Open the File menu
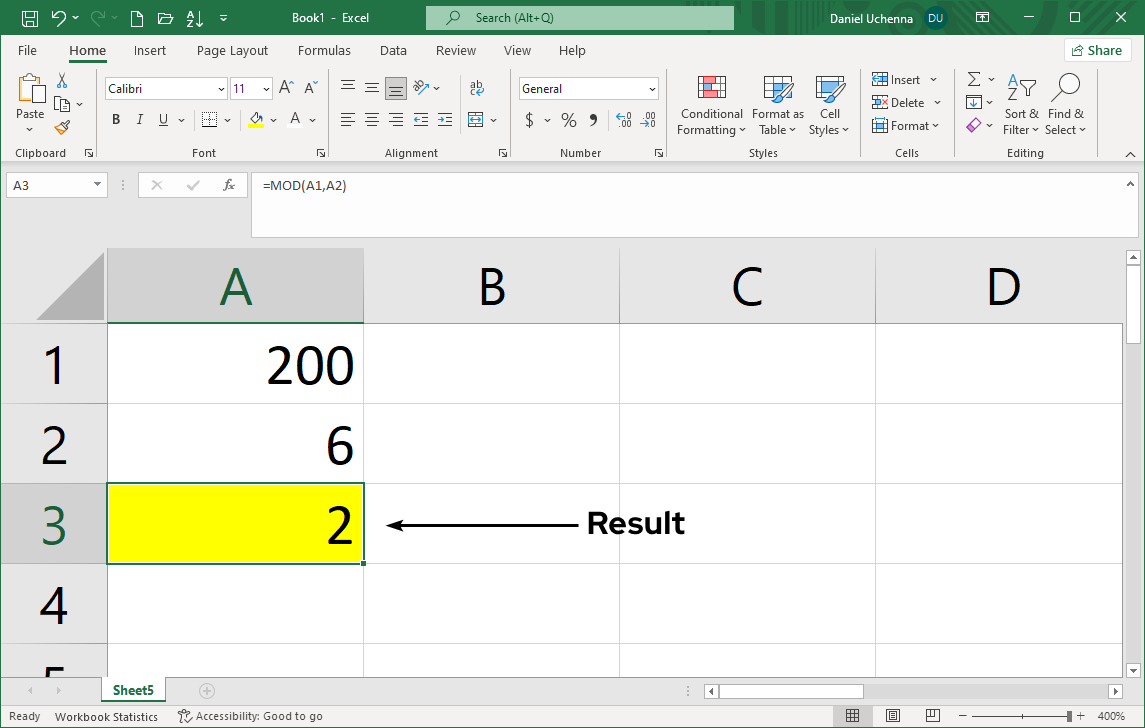1145x728 pixels. 27,50
